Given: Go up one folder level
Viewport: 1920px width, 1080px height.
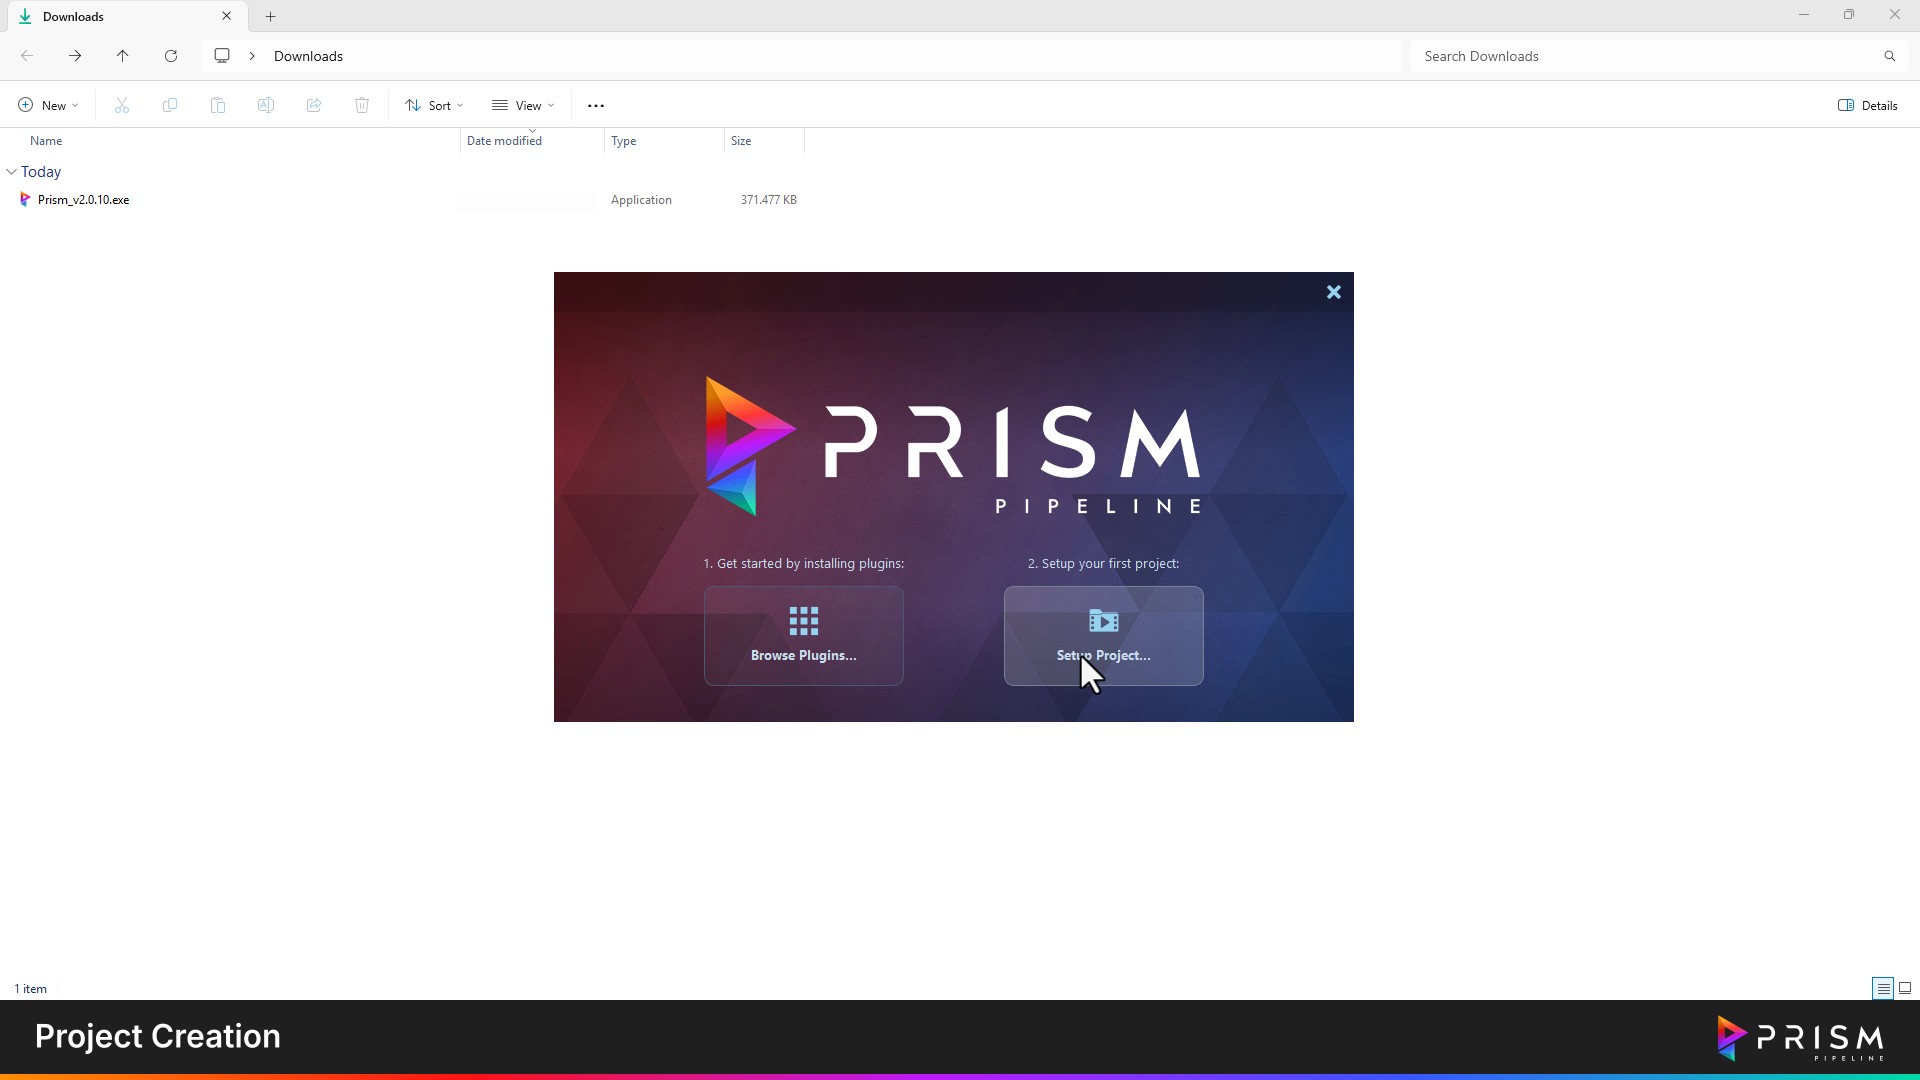Looking at the screenshot, I should tap(123, 56).
